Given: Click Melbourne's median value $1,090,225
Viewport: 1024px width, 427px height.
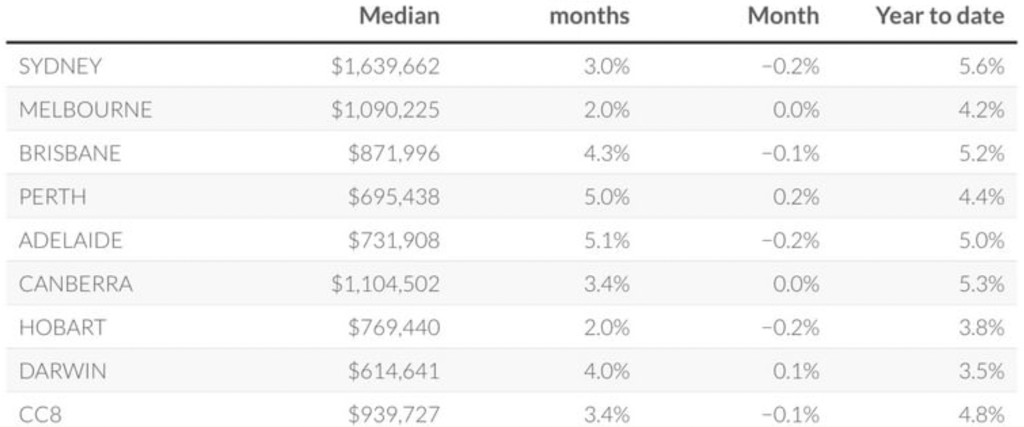Looking at the screenshot, I should tap(385, 110).
